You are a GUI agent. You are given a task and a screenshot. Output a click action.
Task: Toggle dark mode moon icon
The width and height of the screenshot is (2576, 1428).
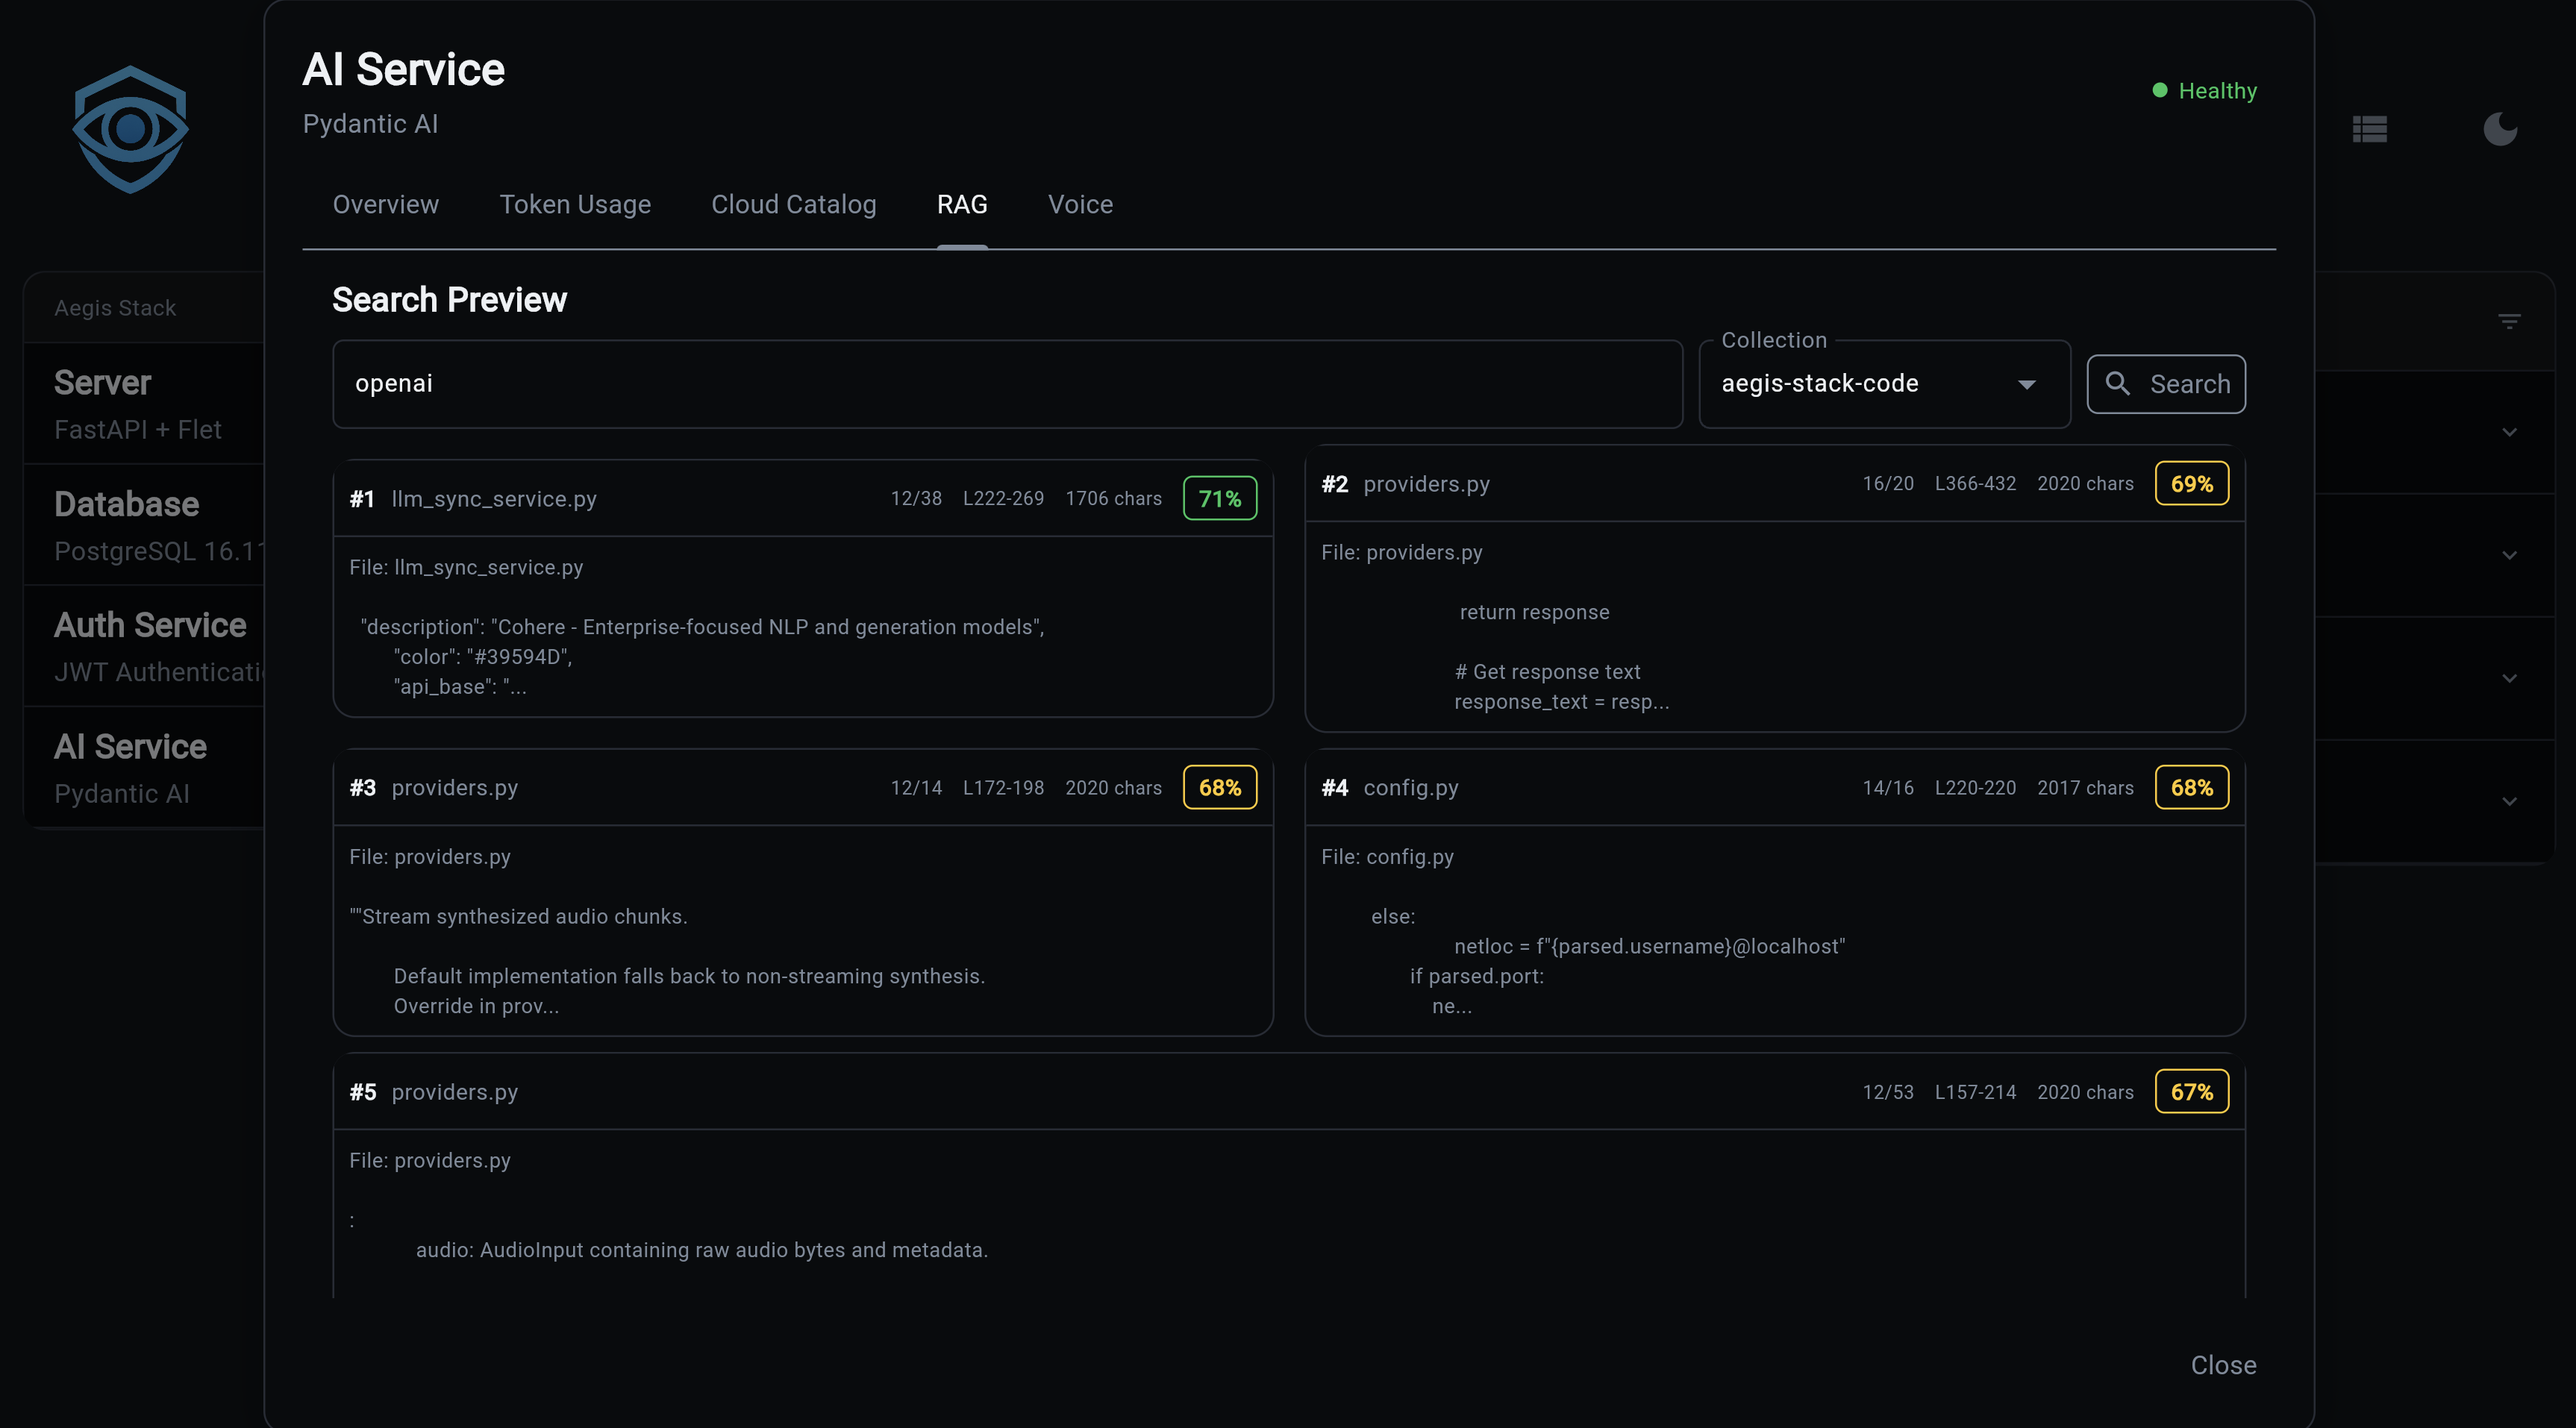[2499, 129]
